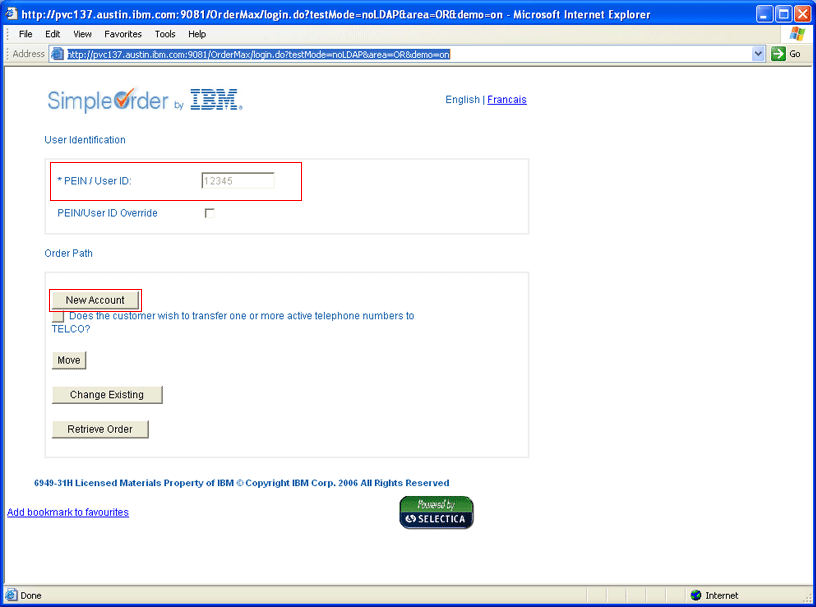Click the Address URL text field

[x=408, y=54]
